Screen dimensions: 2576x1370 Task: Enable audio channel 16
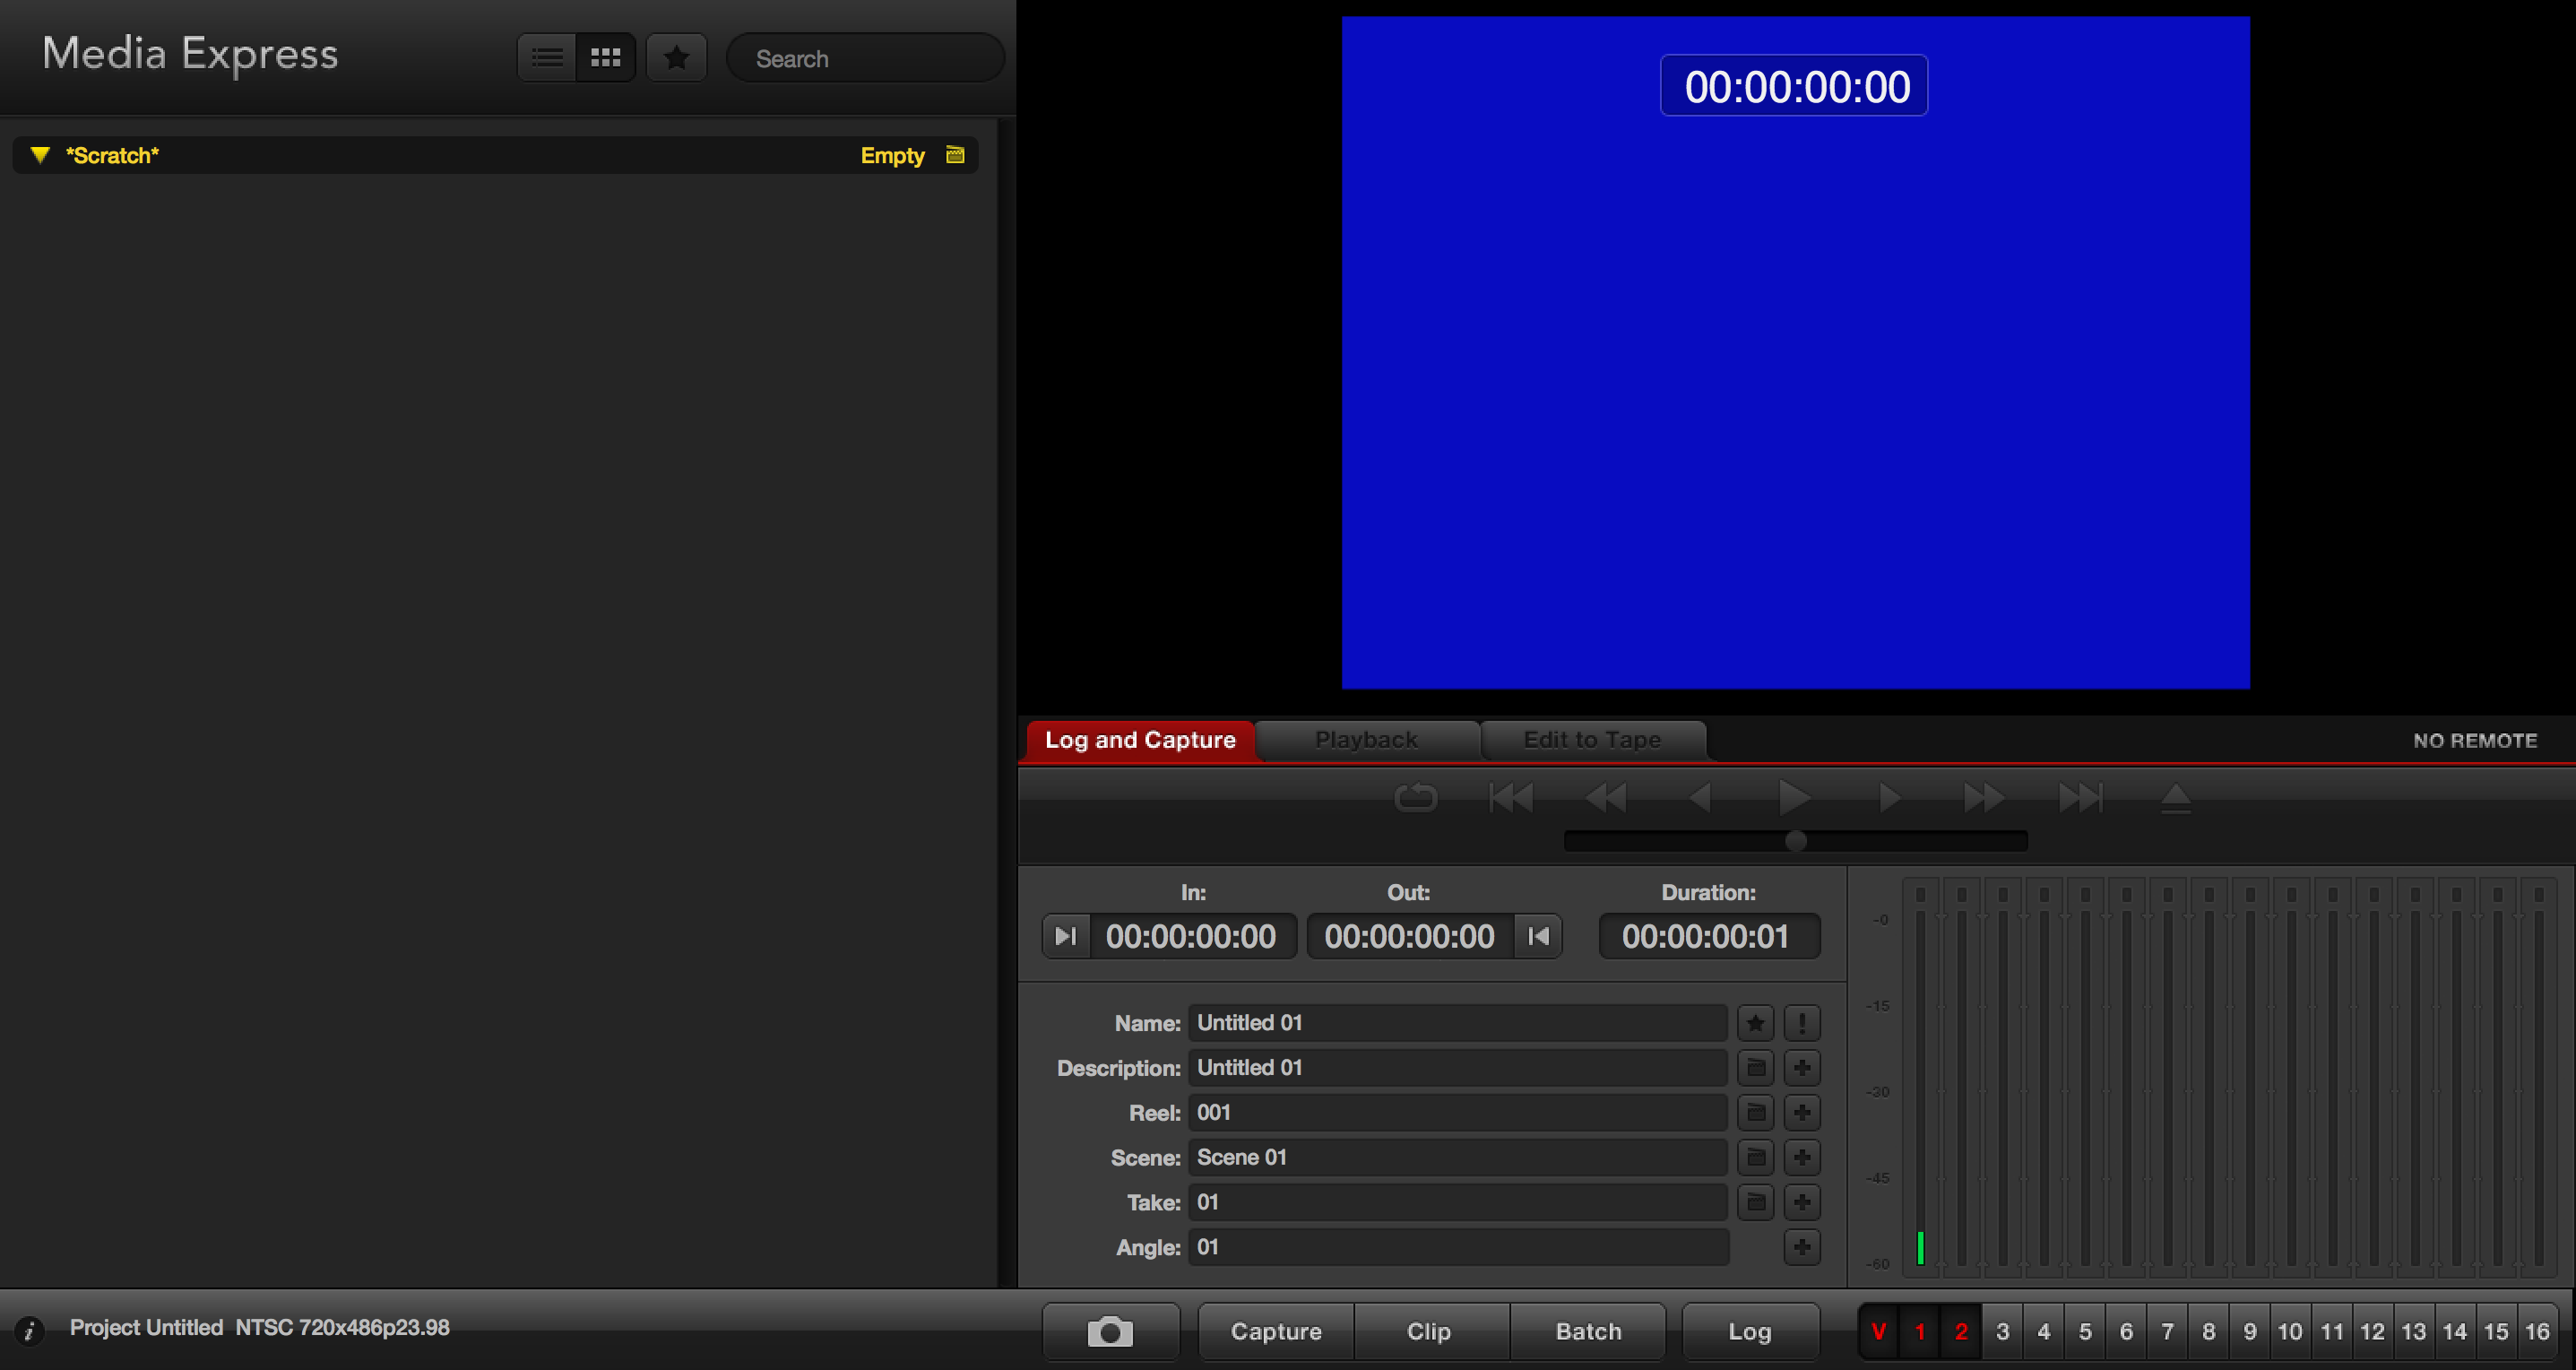click(2537, 1332)
